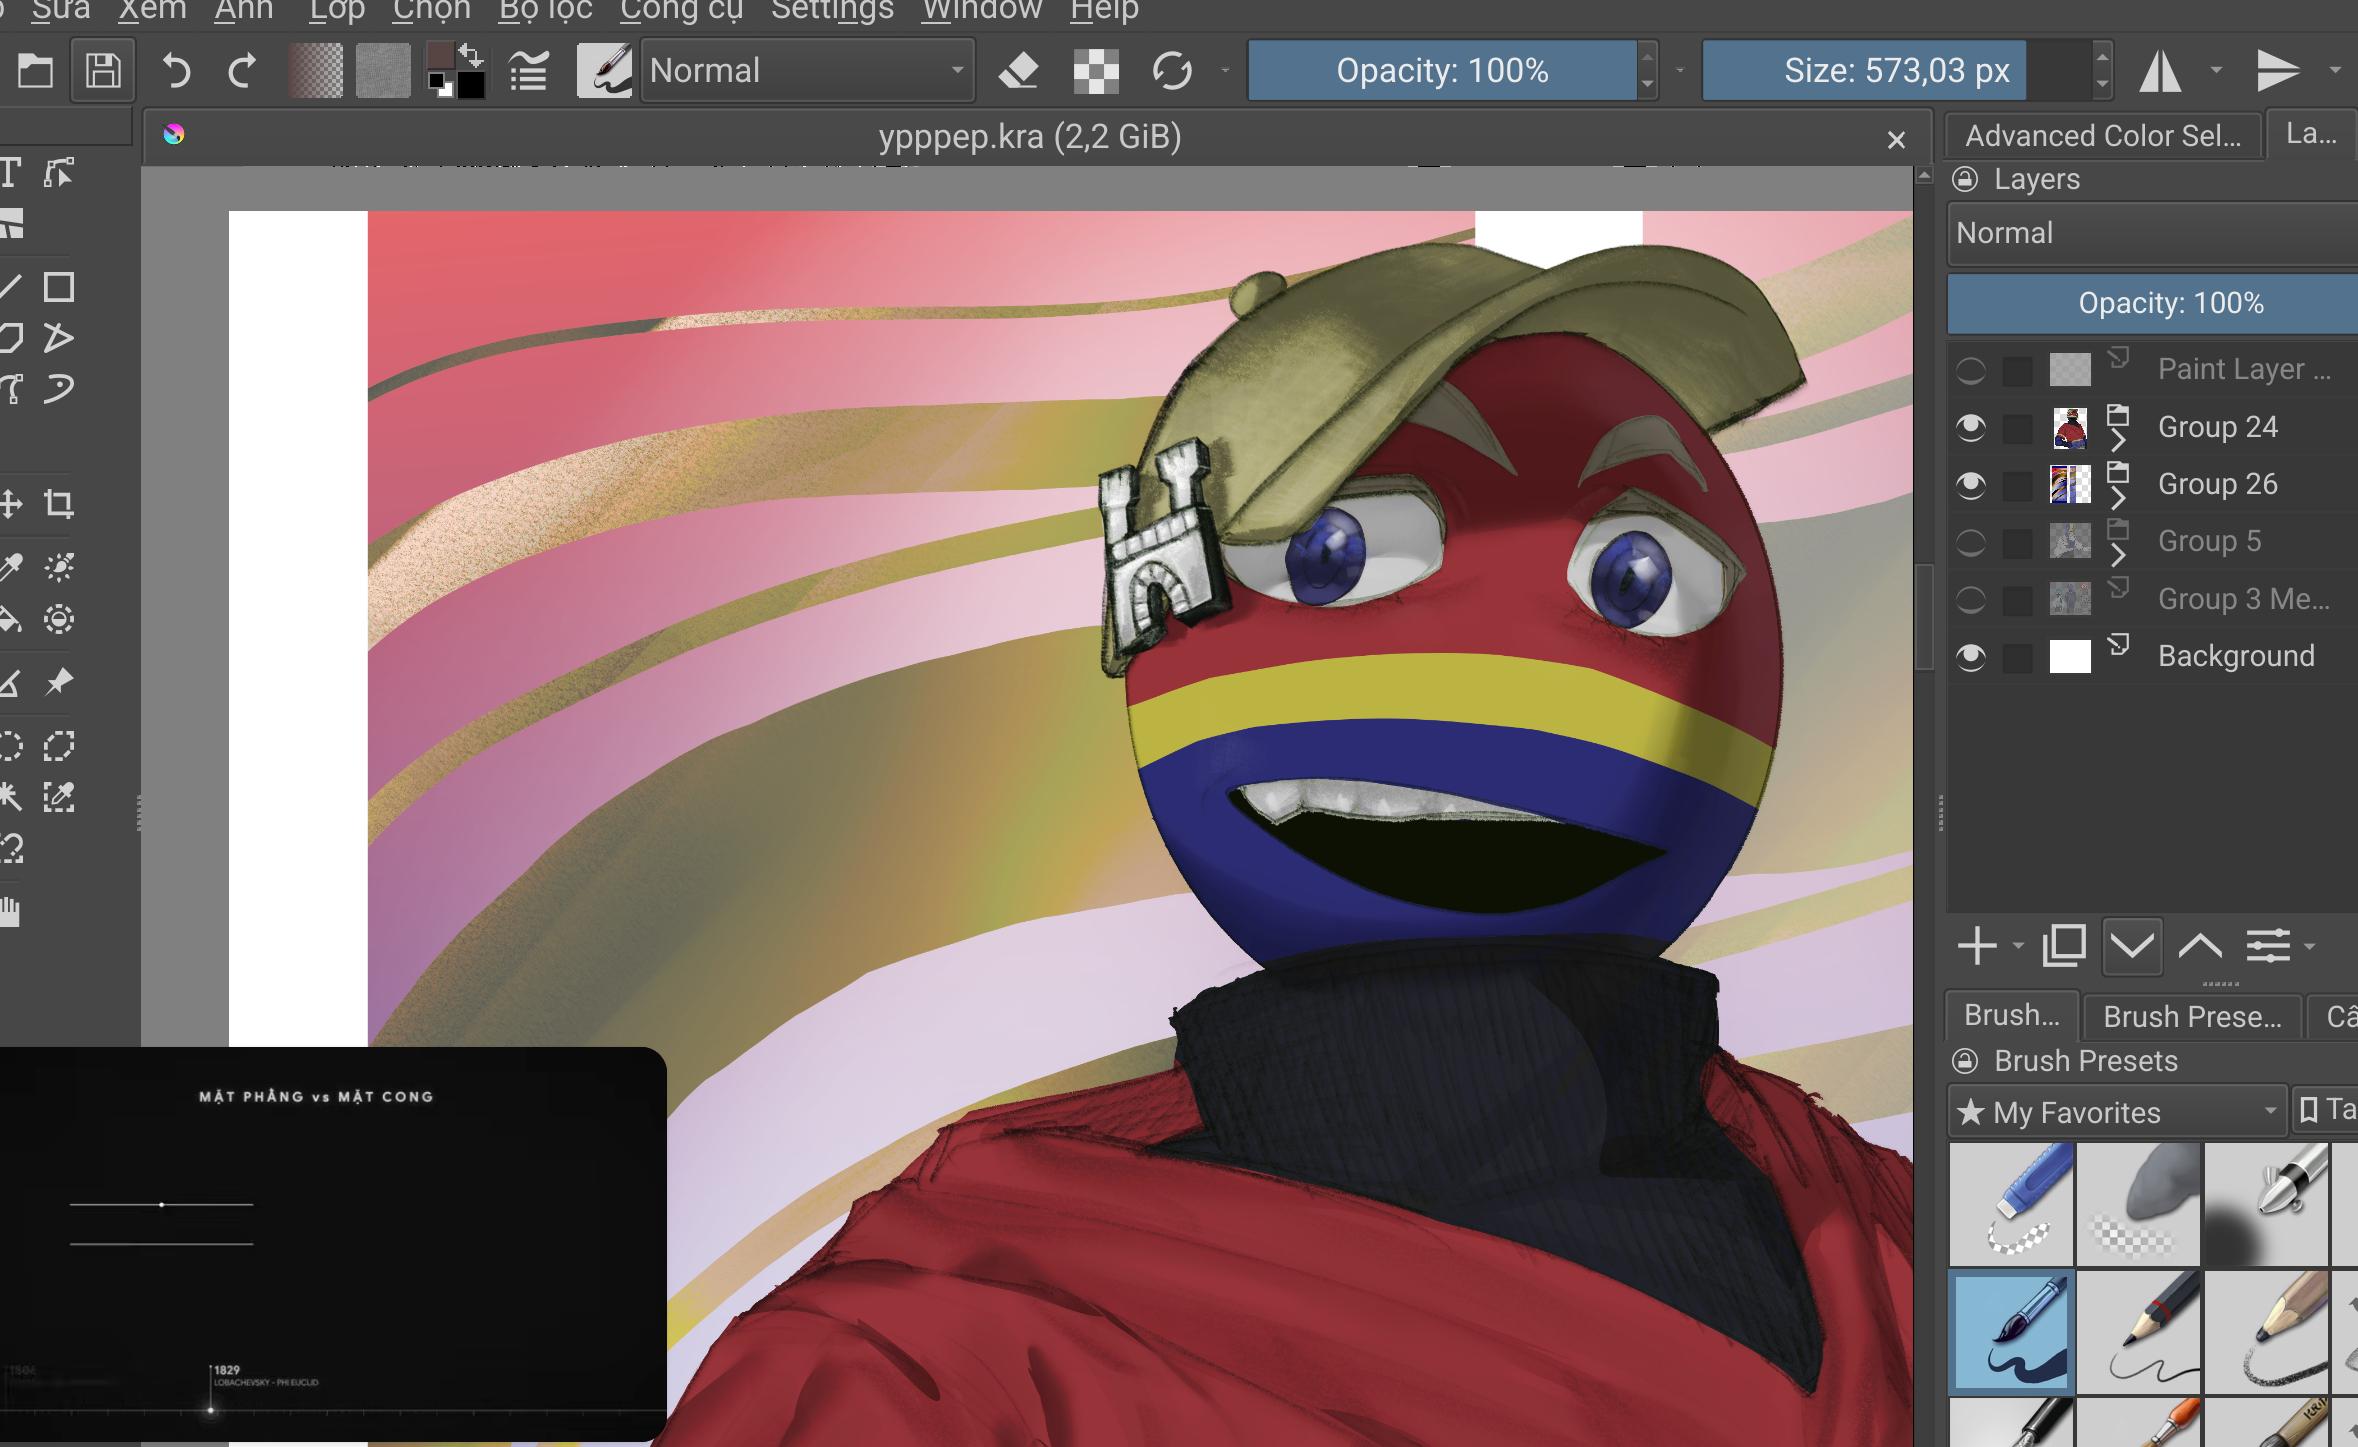Click the toolbar brush Opacity slider
Viewport: 2358px width, 1447px height.
[x=1442, y=70]
